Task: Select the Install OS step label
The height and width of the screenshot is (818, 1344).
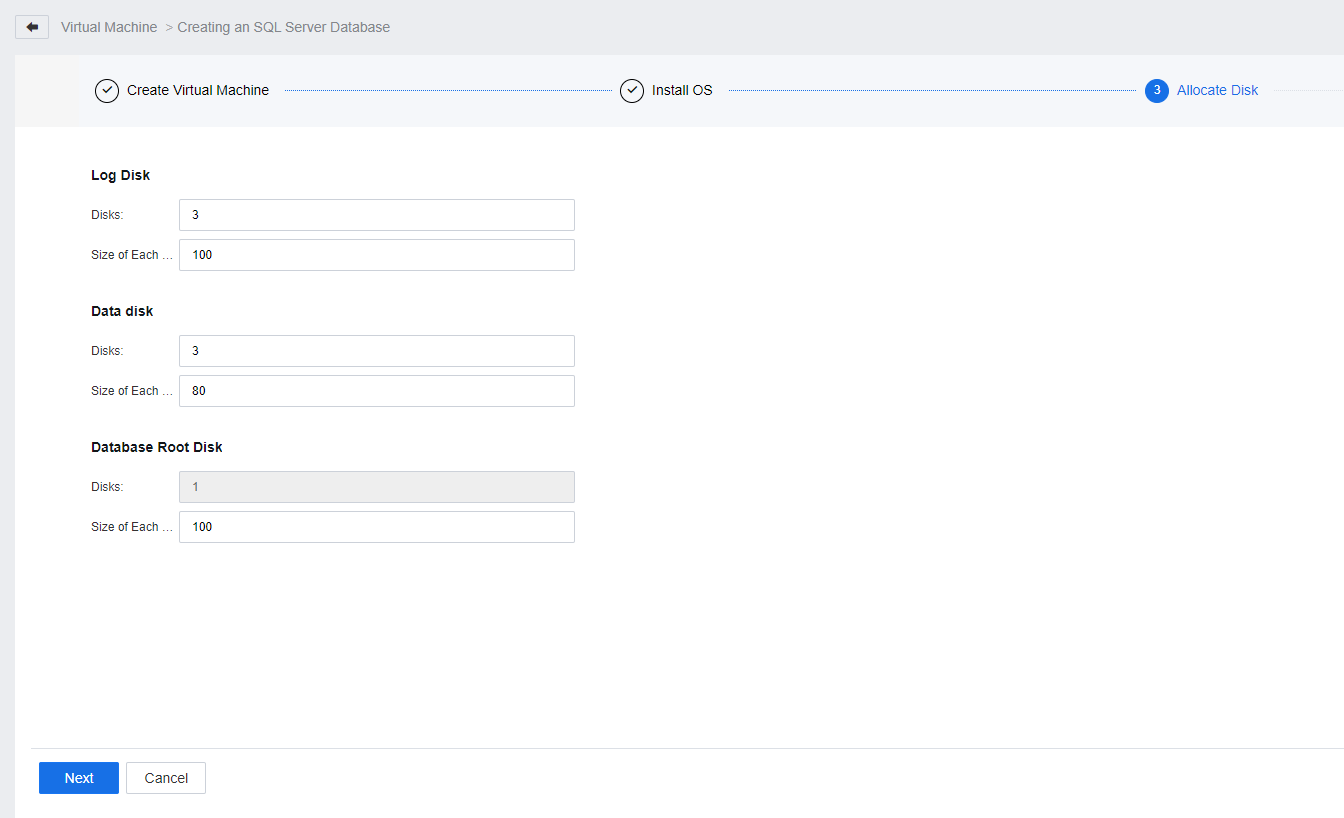Action: tap(682, 90)
